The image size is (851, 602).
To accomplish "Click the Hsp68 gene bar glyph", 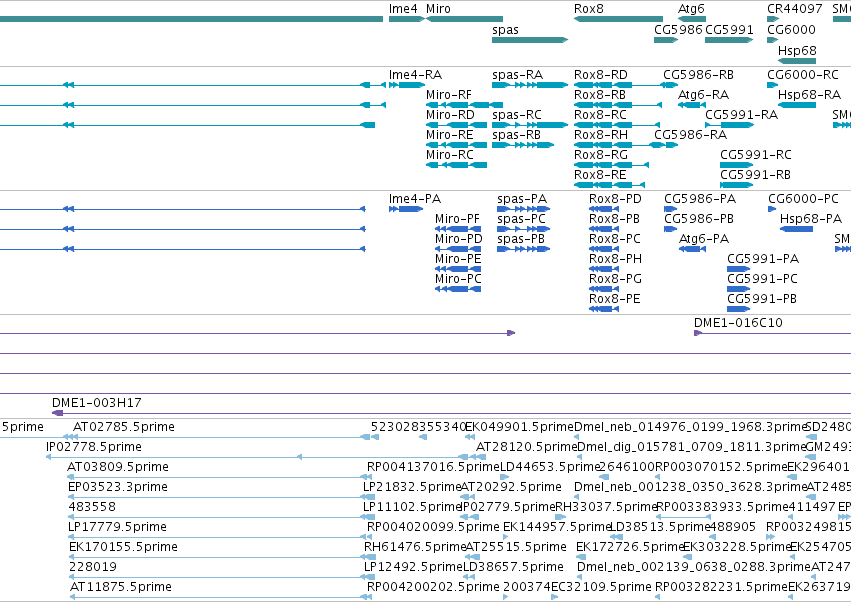I will tap(796, 61).
